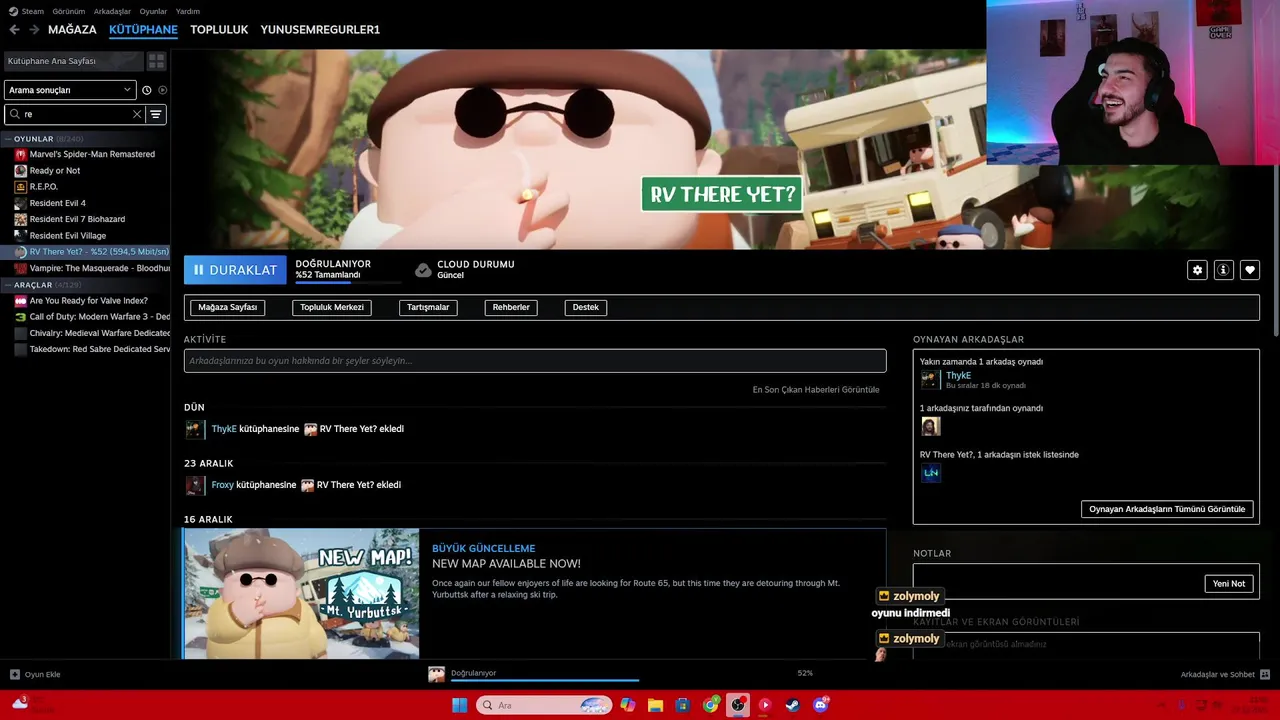
Task: Go to MAĞAZA tab
Action: click(x=72, y=30)
